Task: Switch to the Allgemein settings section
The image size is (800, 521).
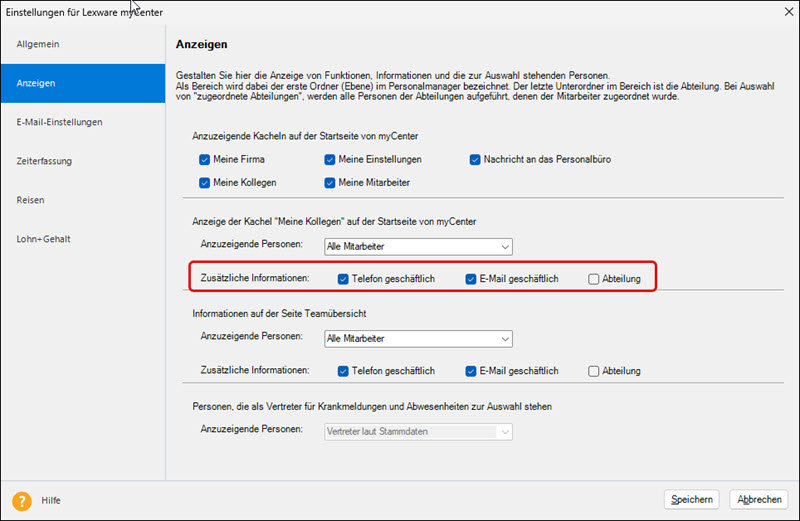Action: point(38,45)
